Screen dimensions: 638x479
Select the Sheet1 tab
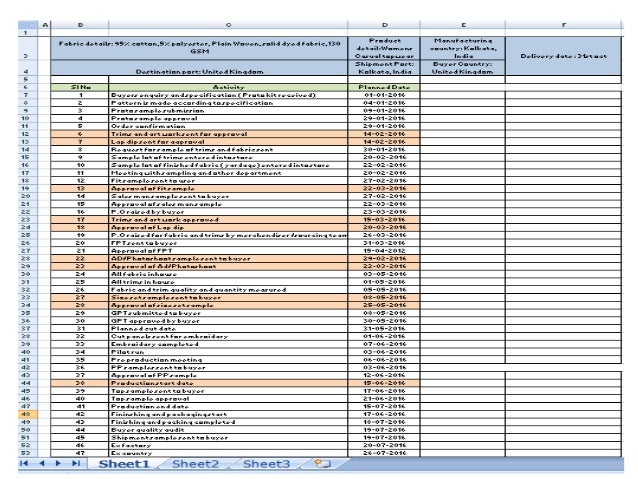point(124,464)
